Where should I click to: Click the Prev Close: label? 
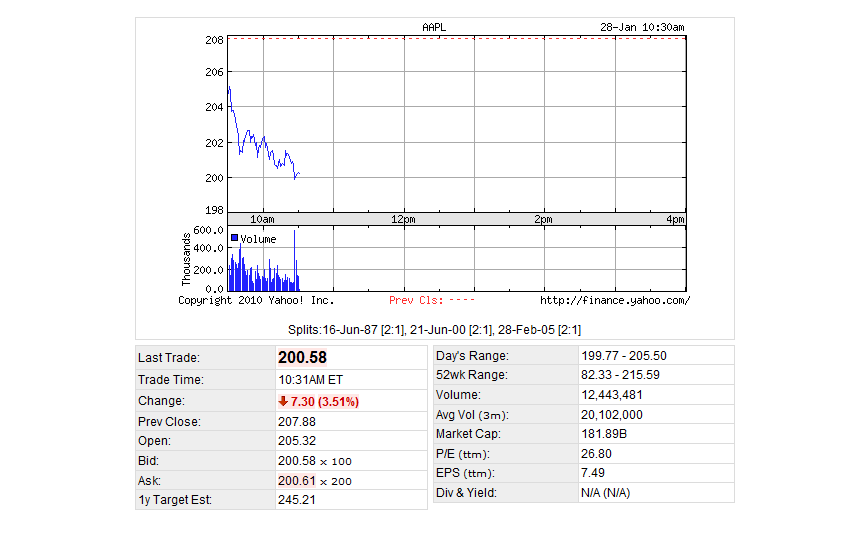[169, 422]
